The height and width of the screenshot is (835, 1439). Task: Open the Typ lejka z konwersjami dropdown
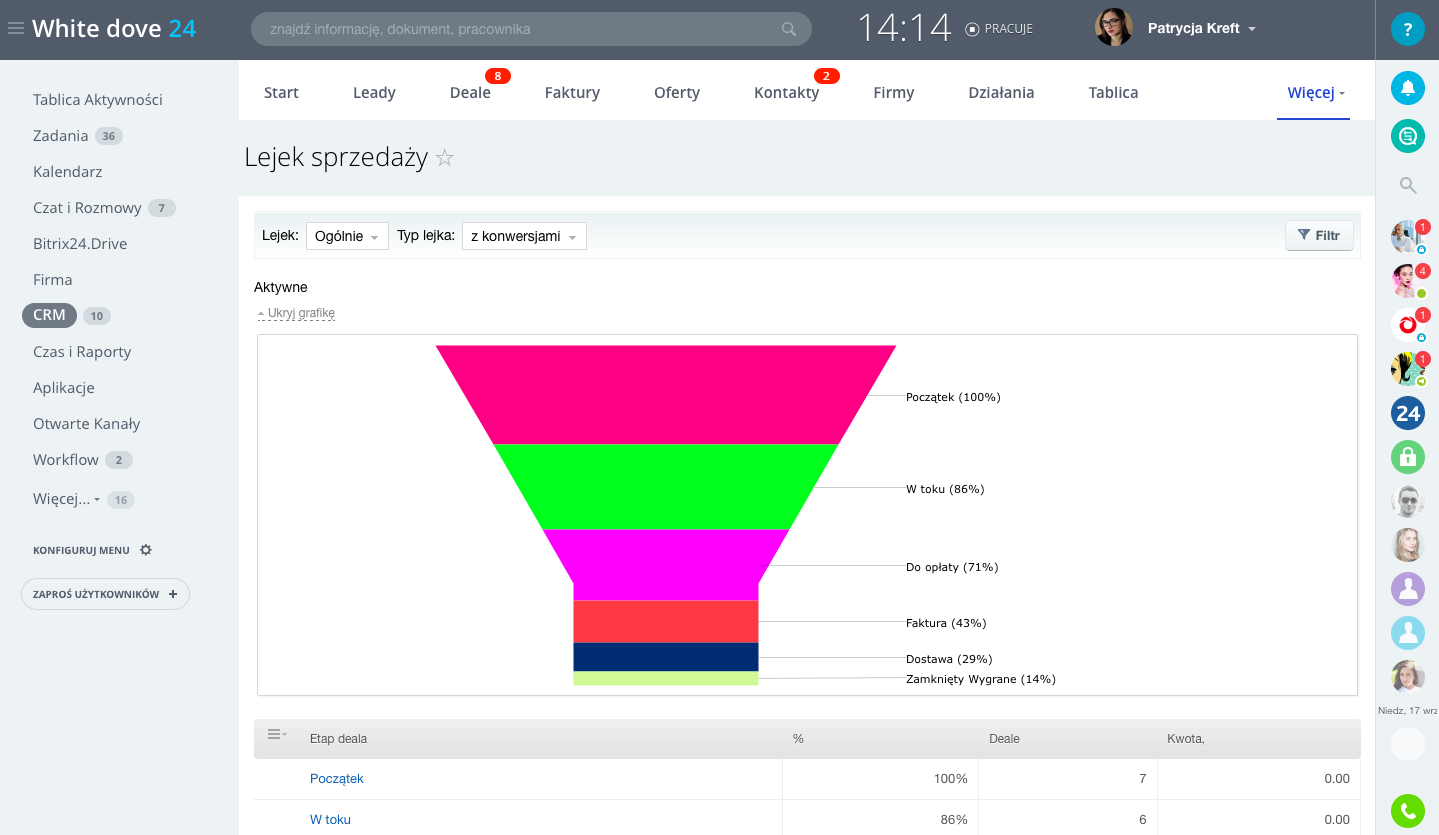[x=523, y=236]
